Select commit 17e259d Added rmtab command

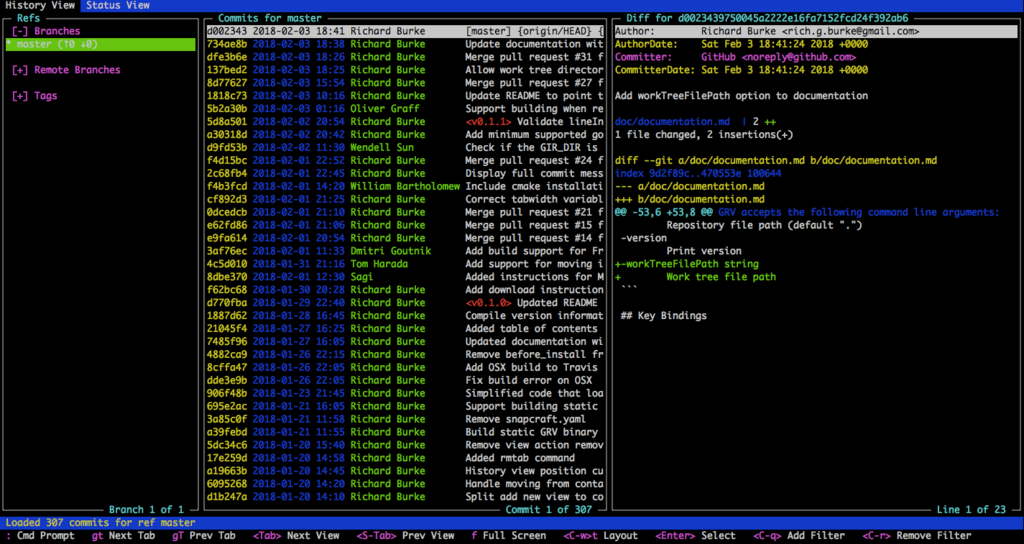pos(406,458)
